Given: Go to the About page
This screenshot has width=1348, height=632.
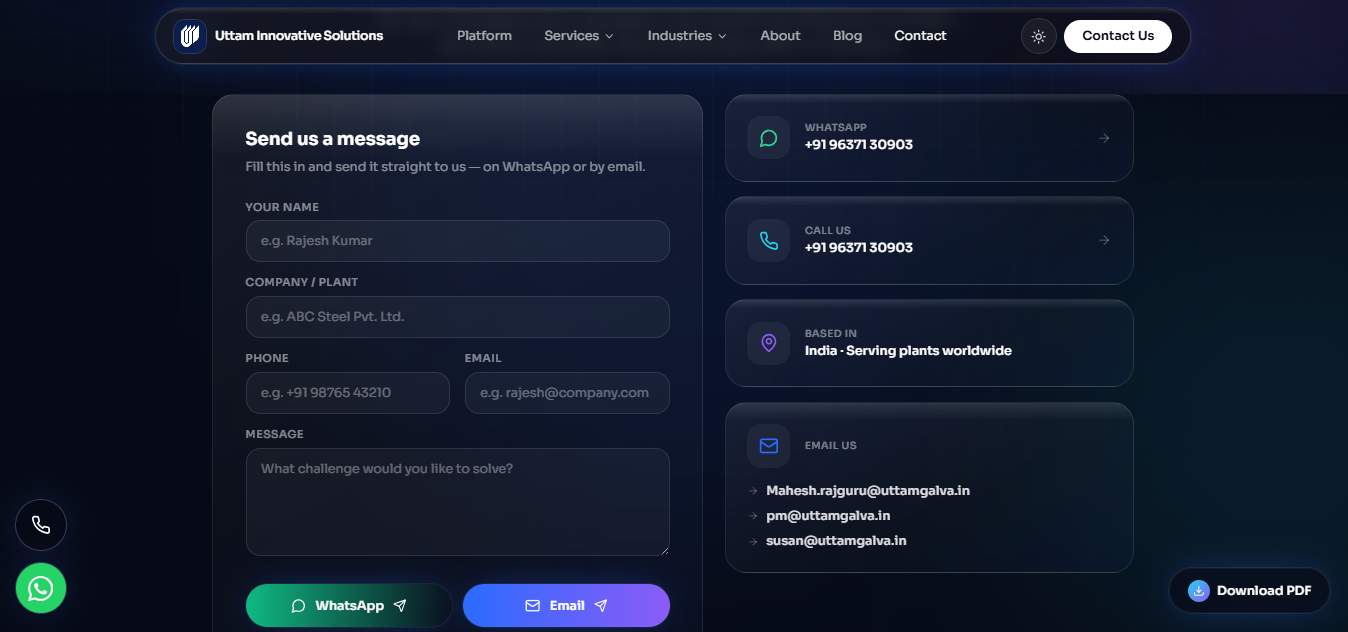Looking at the screenshot, I should click(x=780, y=36).
